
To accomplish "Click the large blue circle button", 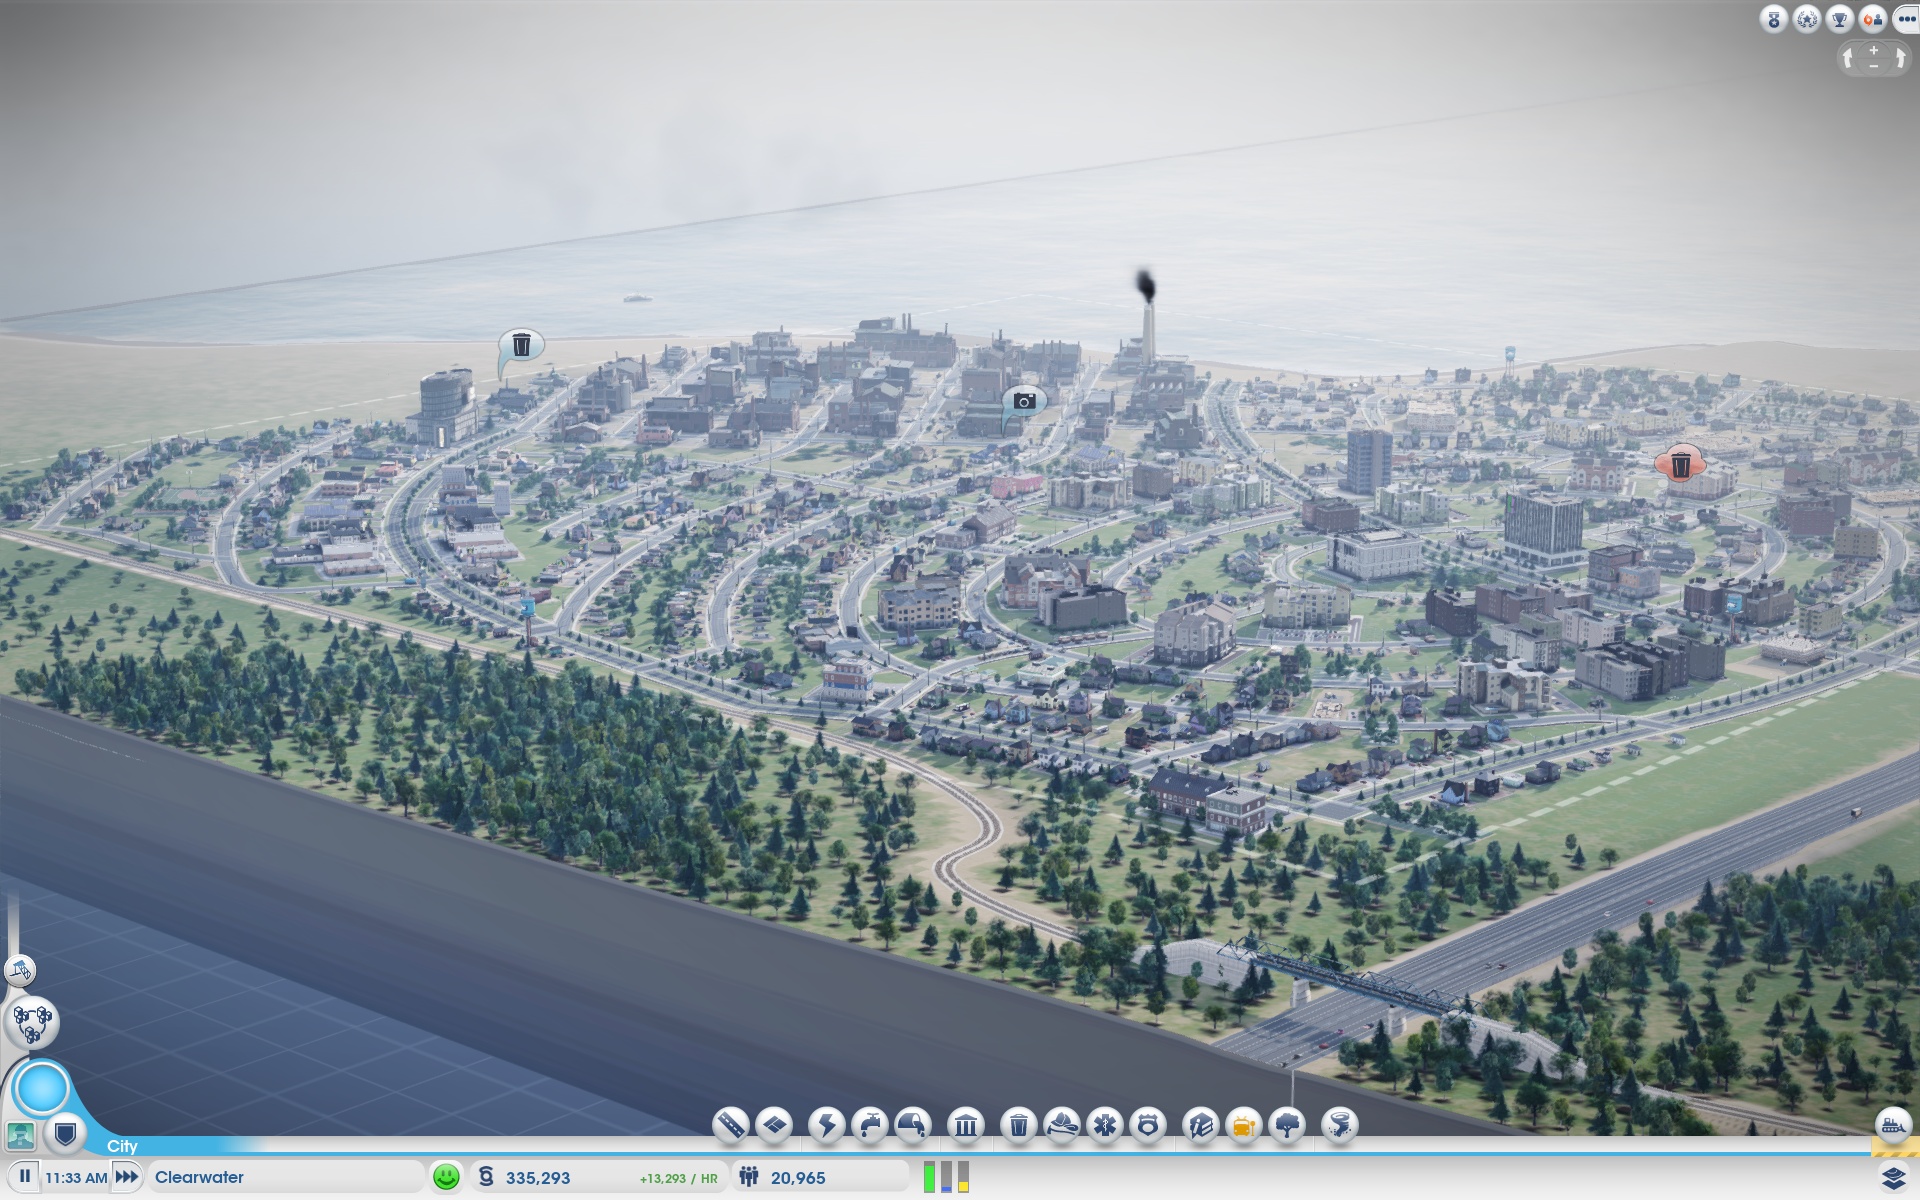I will [42, 1088].
